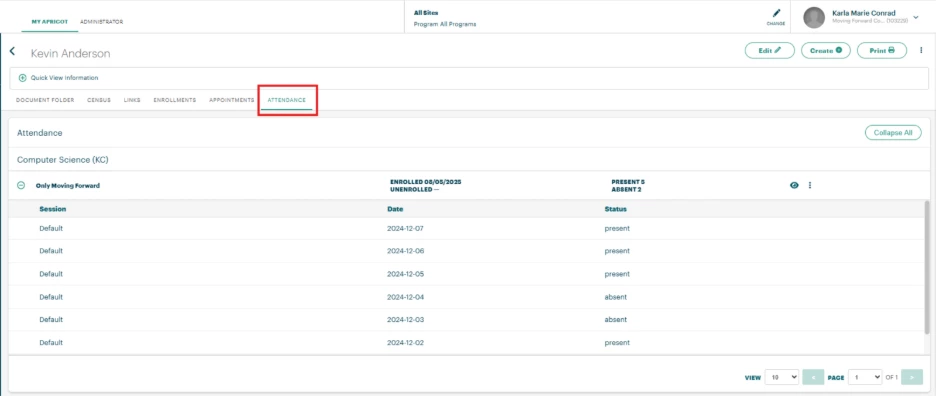Open the View rows-per-page dropdown

(x=781, y=377)
